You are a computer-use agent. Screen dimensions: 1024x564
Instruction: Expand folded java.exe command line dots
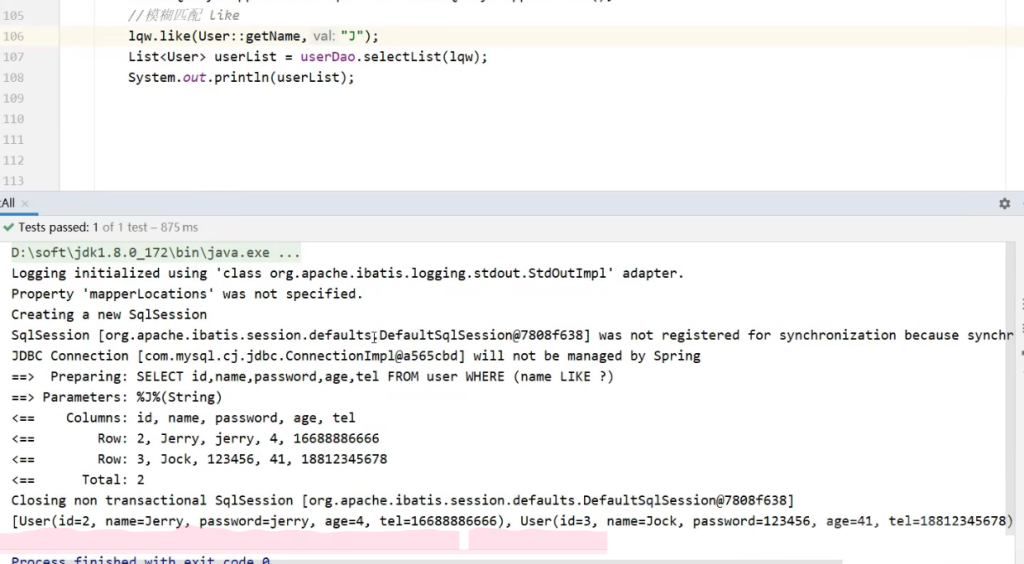coord(289,253)
